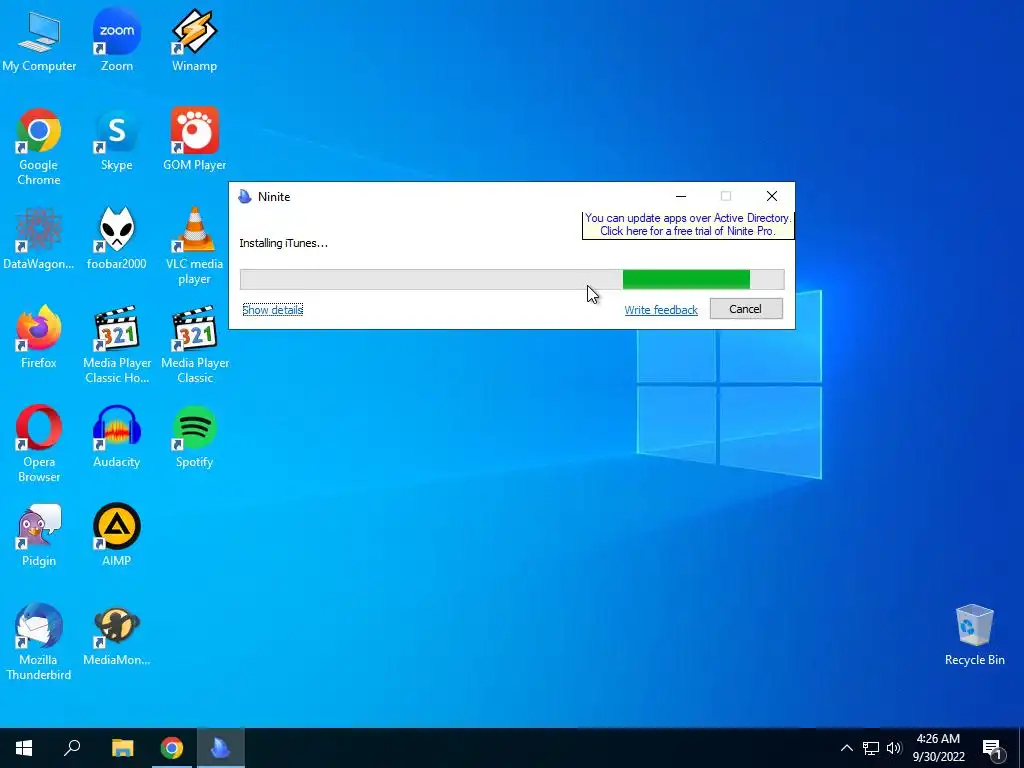
Task: Select the Audacity desktop shortcut
Action: point(116,436)
